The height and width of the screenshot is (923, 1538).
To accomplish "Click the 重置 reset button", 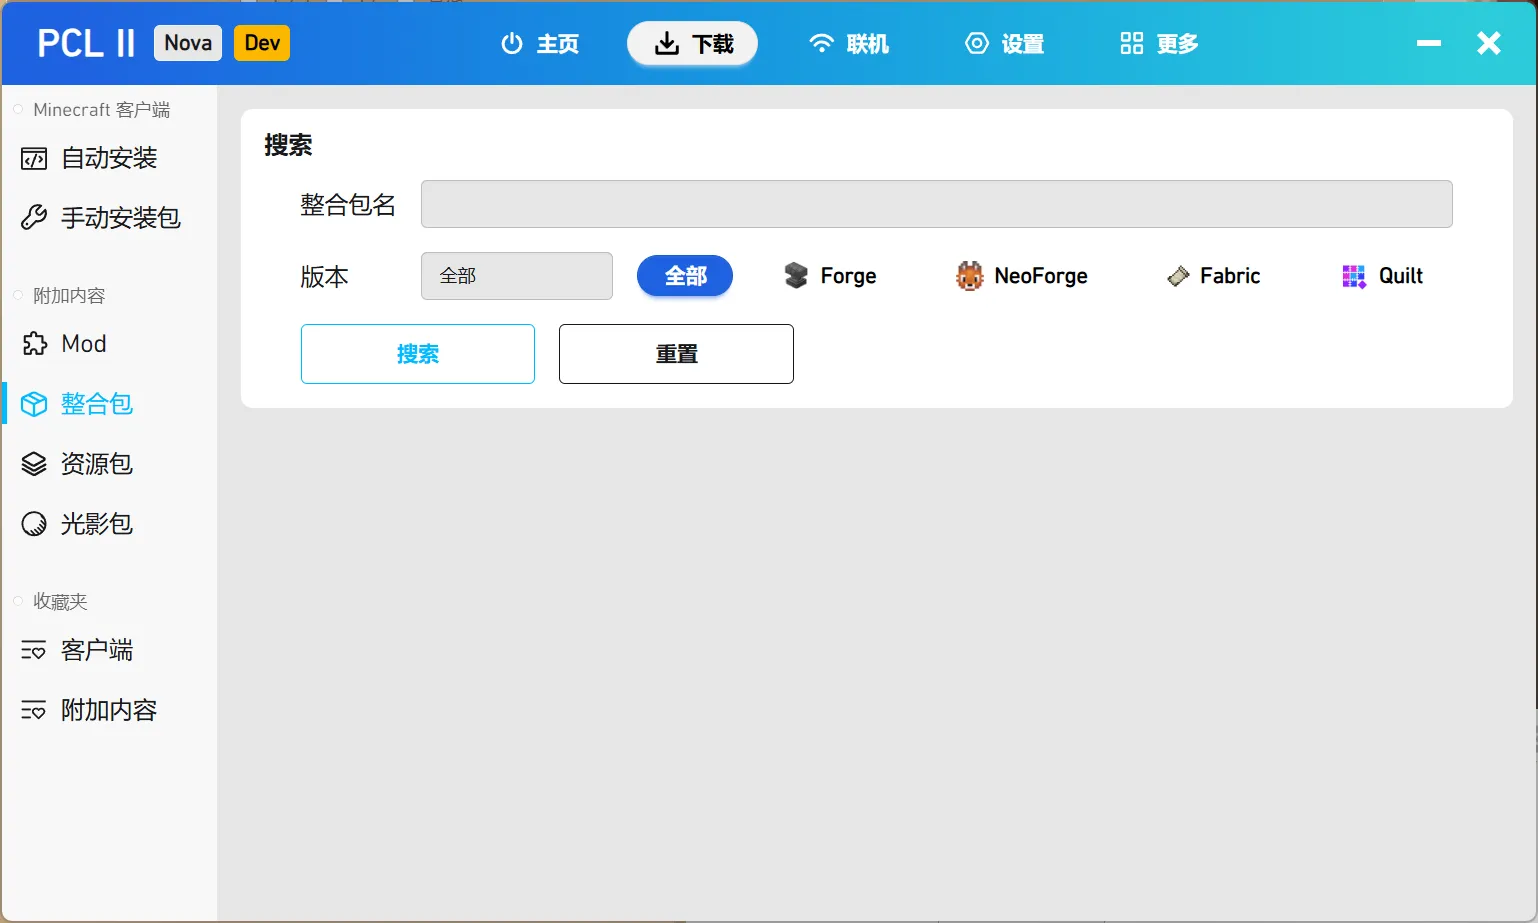I will tap(676, 354).
